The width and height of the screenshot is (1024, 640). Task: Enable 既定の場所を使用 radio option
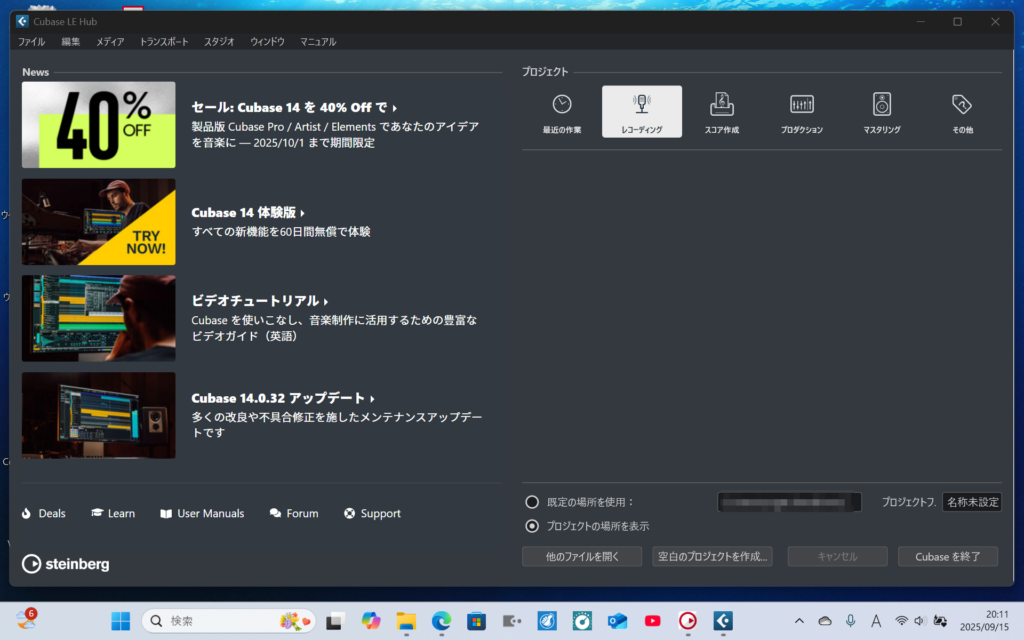click(x=532, y=502)
